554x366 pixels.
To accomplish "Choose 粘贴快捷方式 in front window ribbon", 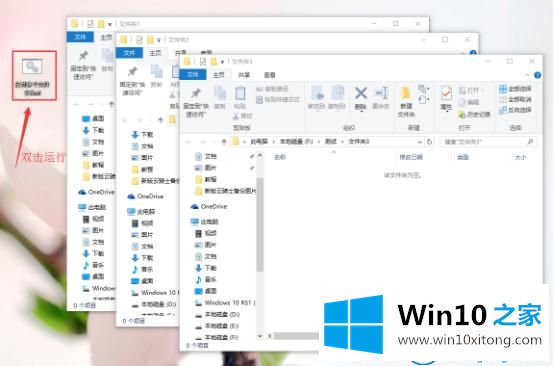I will point(278,100).
